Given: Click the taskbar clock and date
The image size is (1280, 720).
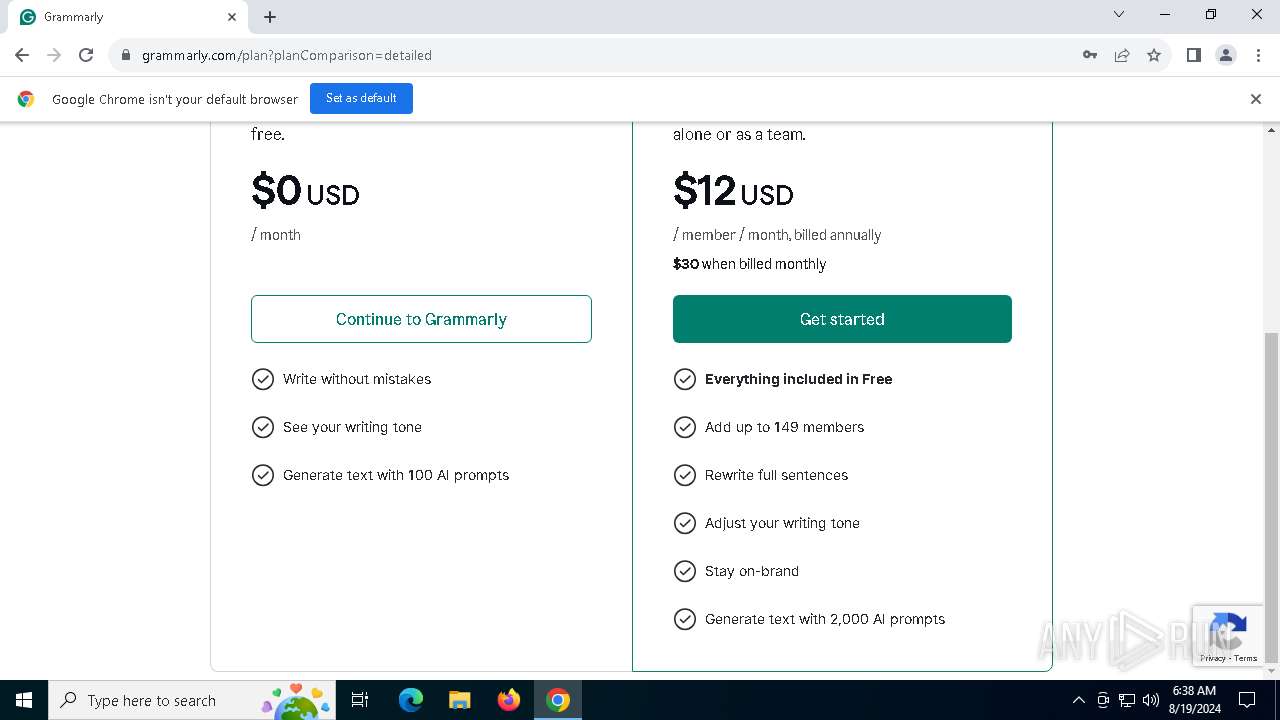Looking at the screenshot, I should (1194, 700).
